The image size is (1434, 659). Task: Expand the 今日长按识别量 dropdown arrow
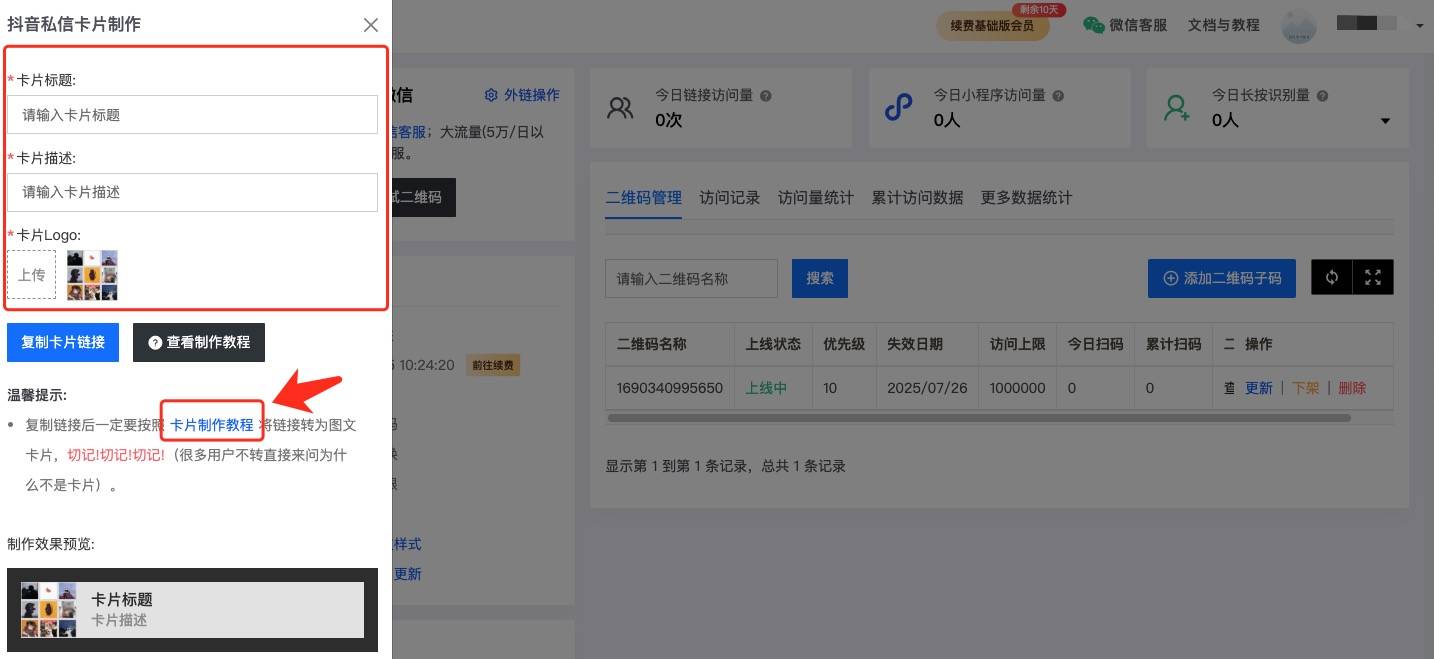(x=1385, y=120)
